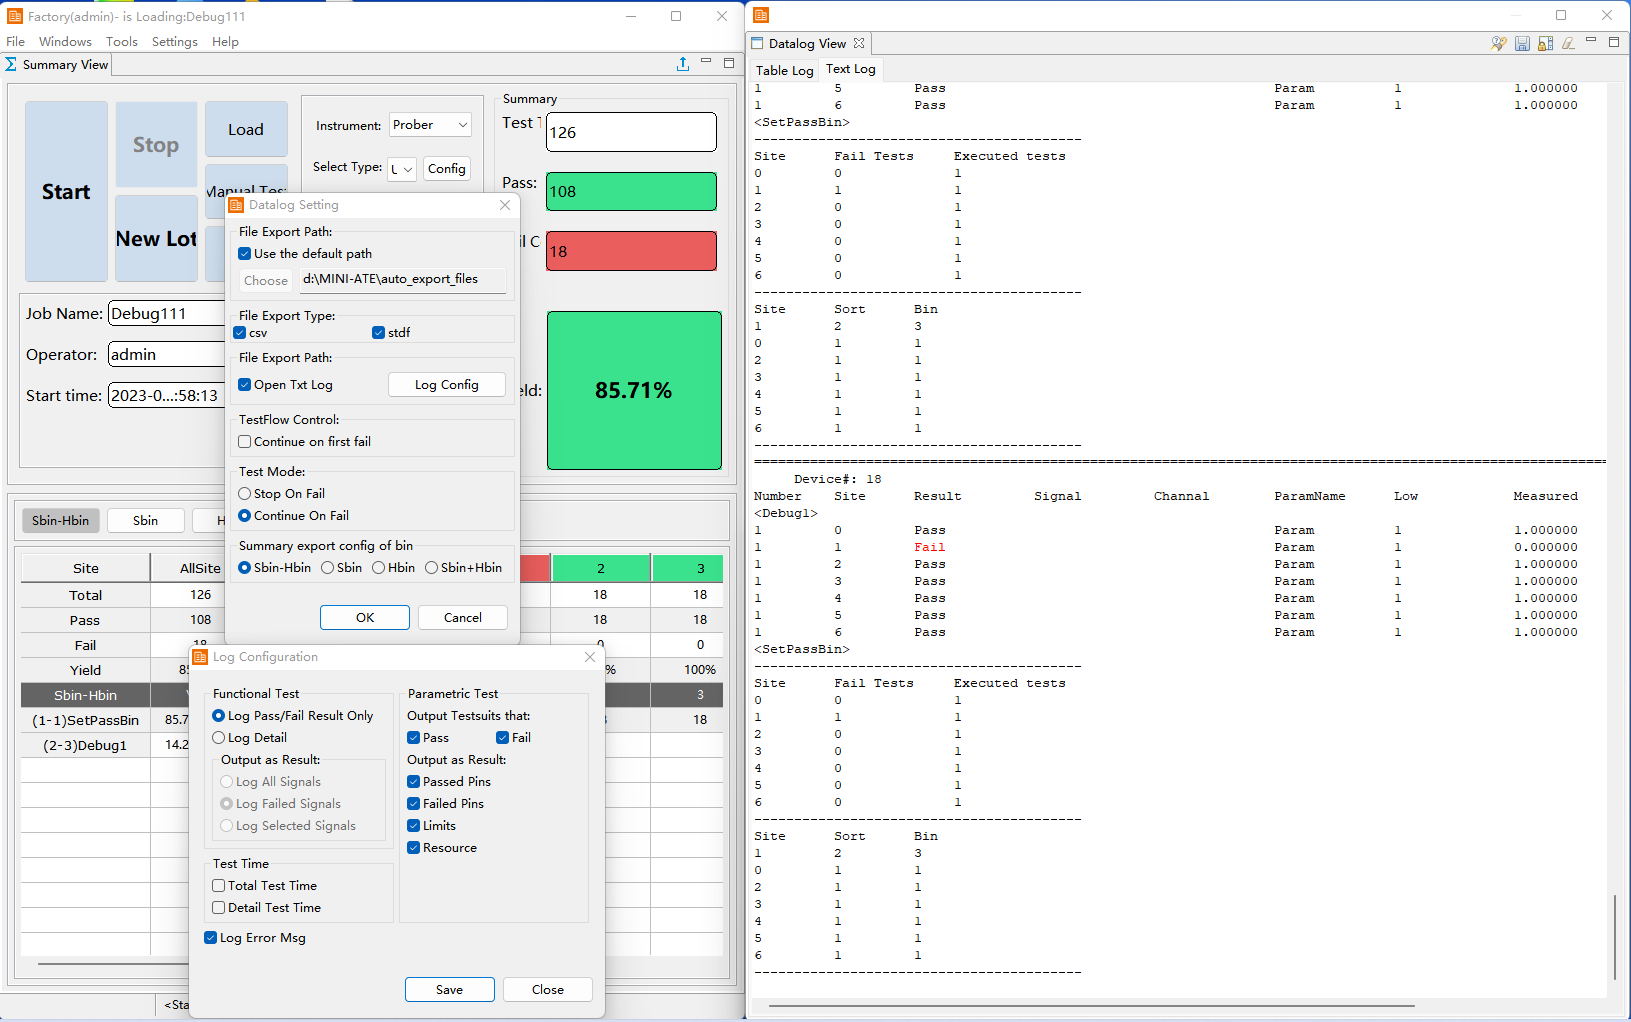Viewport: 1631px width, 1022px height.
Task: Uncheck the csv export type checkbox
Action: pos(240,333)
